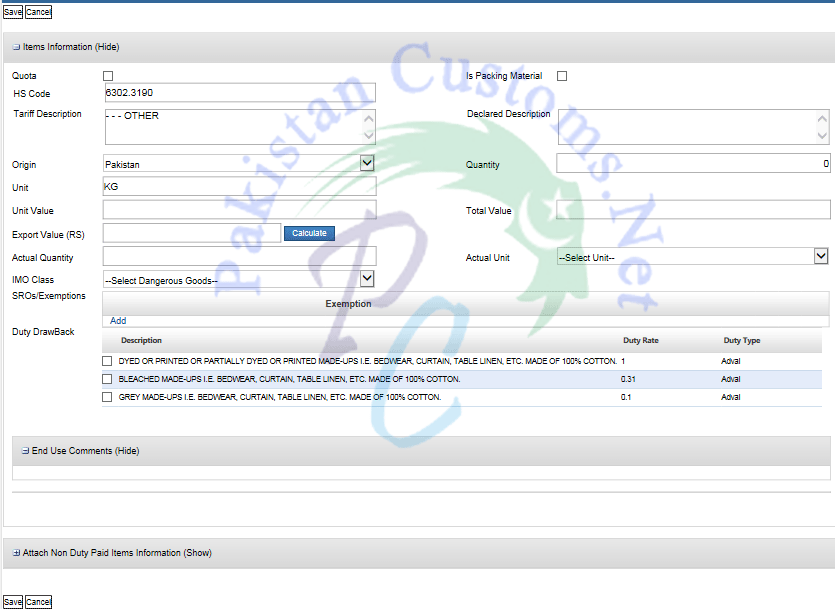Collapse End Use Comments section icon
The image size is (835, 609).
point(25,451)
